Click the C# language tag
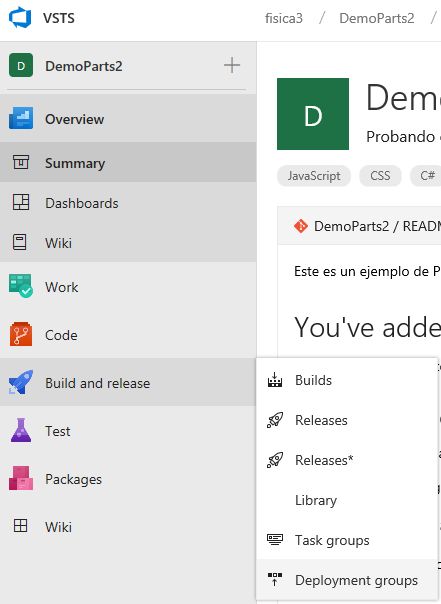Viewport: 441px width, 604px height. 427,176
